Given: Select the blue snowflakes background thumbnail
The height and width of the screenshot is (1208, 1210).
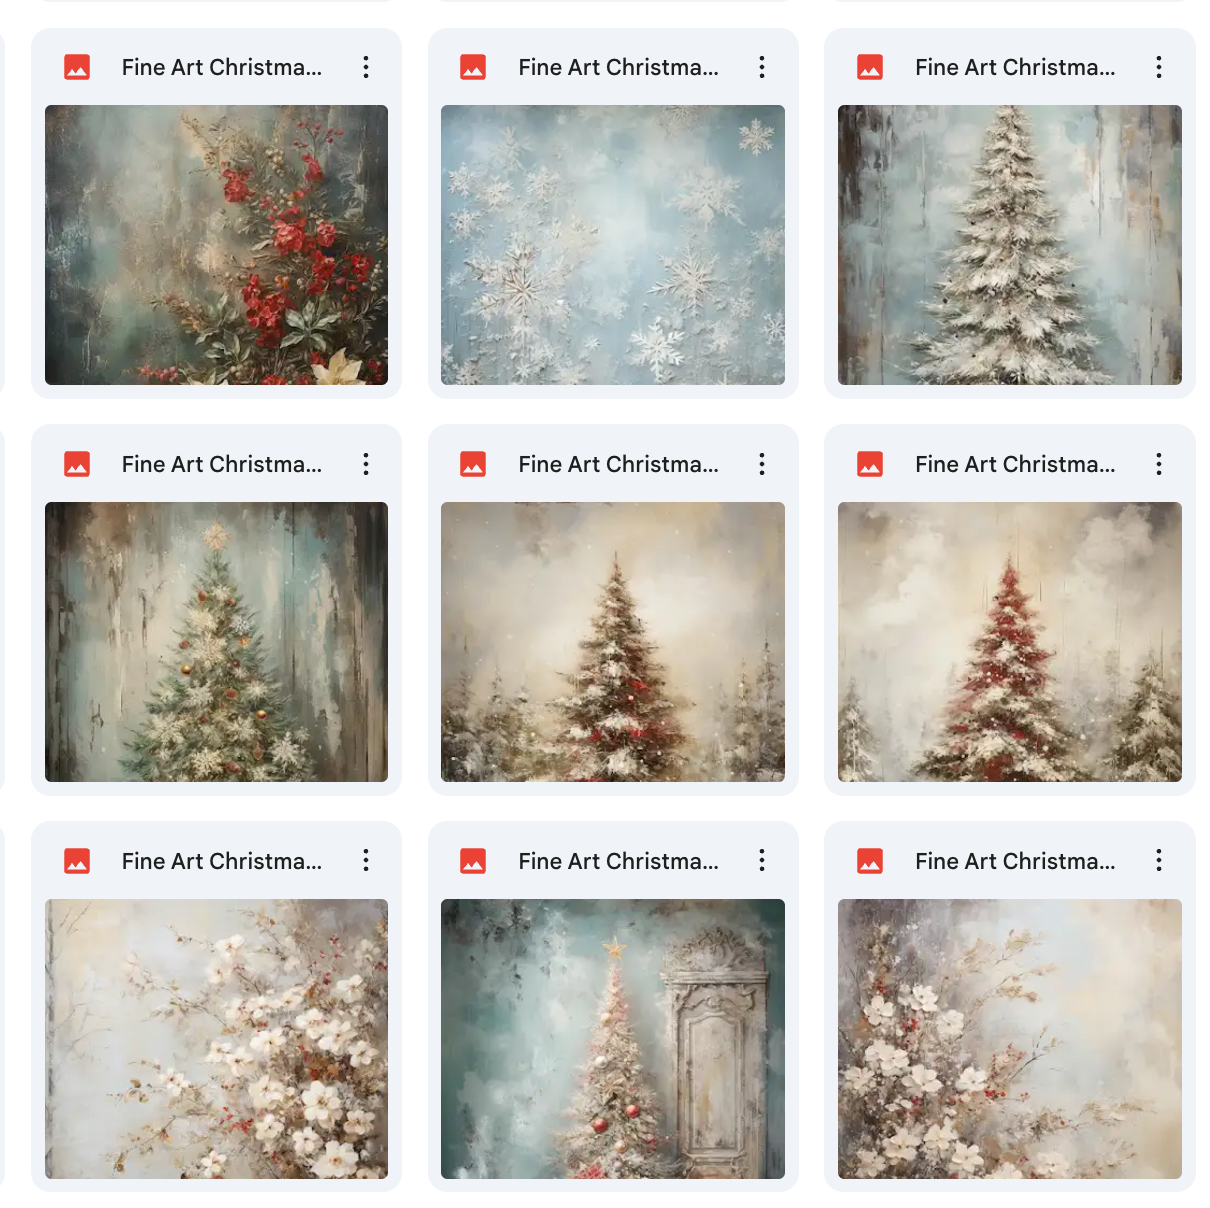Looking at the screenshot, I should click(613, 245).
